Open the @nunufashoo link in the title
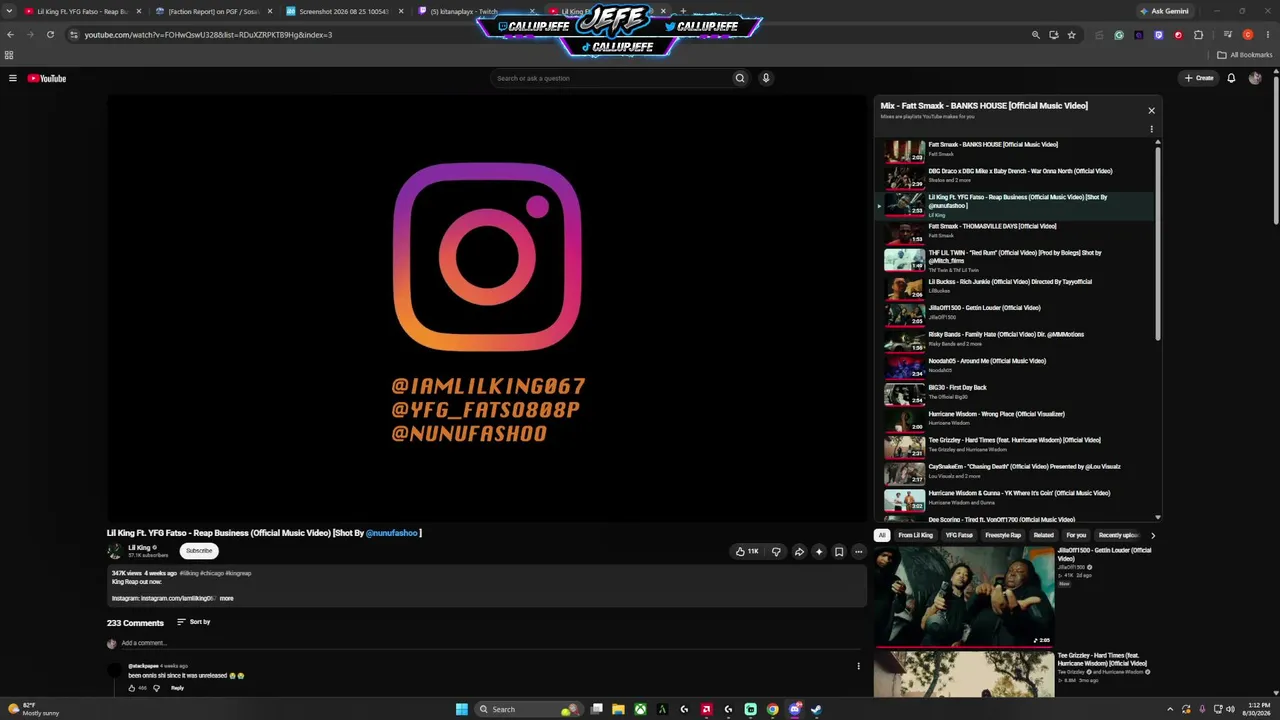This screenshot has height=720, width=1280. (x=391, y=533)
